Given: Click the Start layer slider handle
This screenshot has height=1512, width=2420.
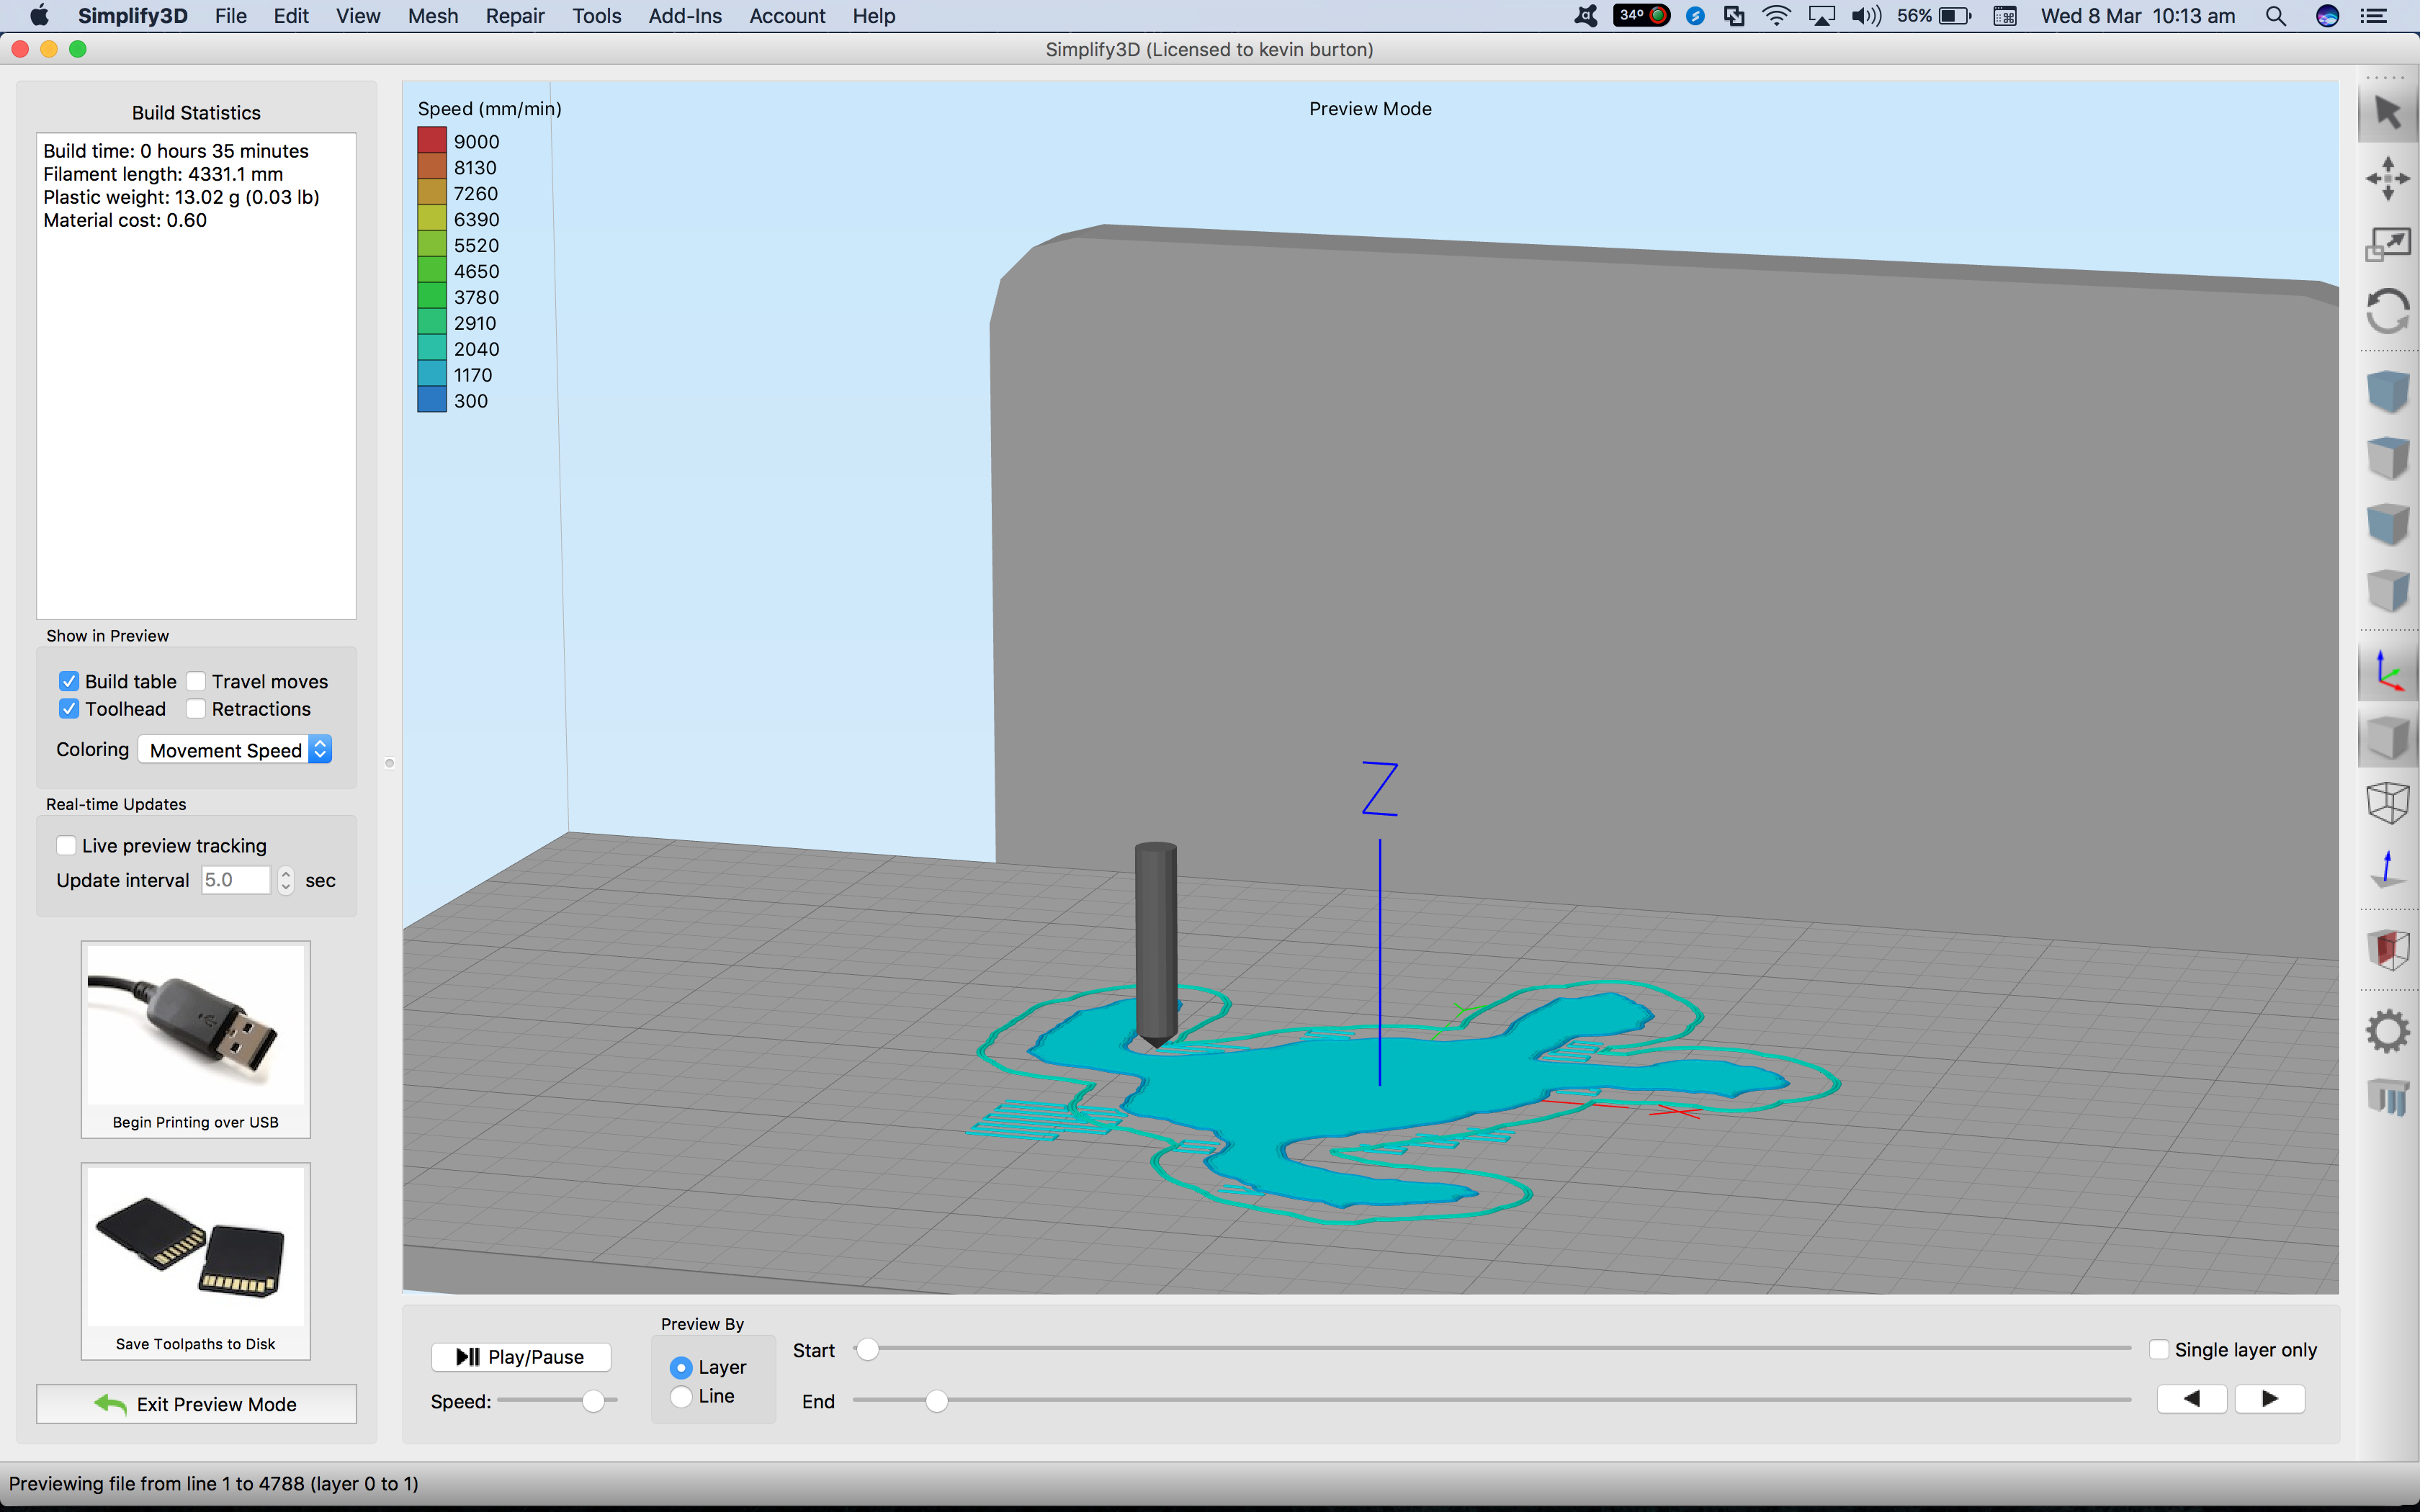Looking at the screenshot, I should click(x=868, y=1350).
